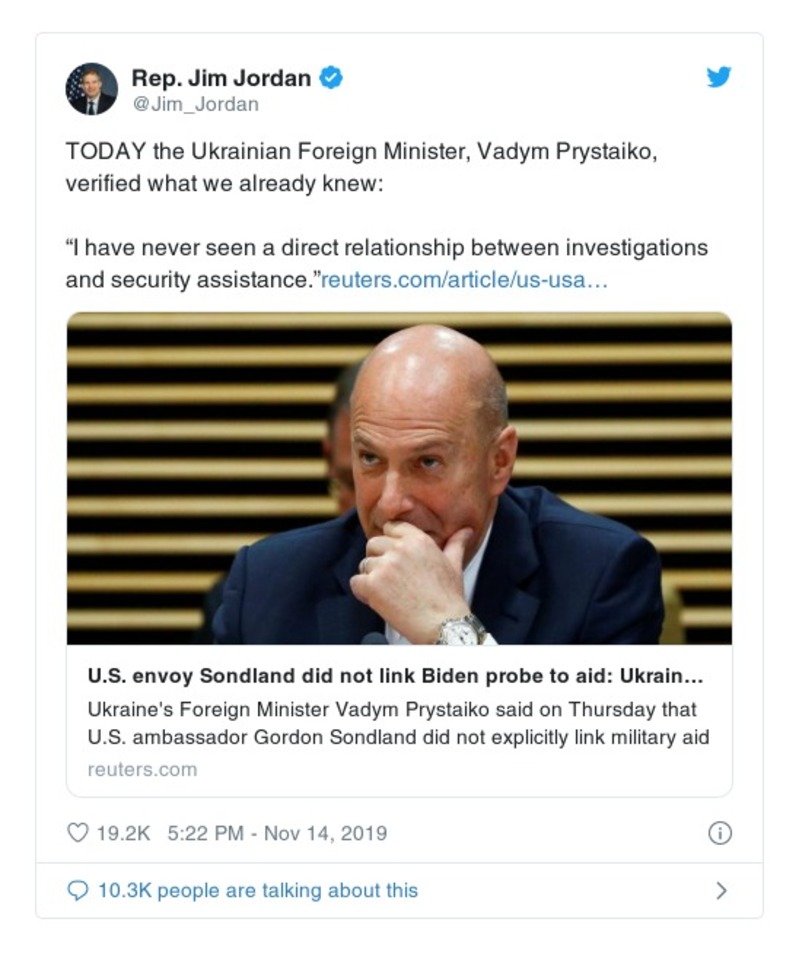This screenshot has height=957, width=799.
Task: Open the headline "U.S. envoy Sondland did not link Biden probe"
Action: pyautogui.click(x=395, y=676)
